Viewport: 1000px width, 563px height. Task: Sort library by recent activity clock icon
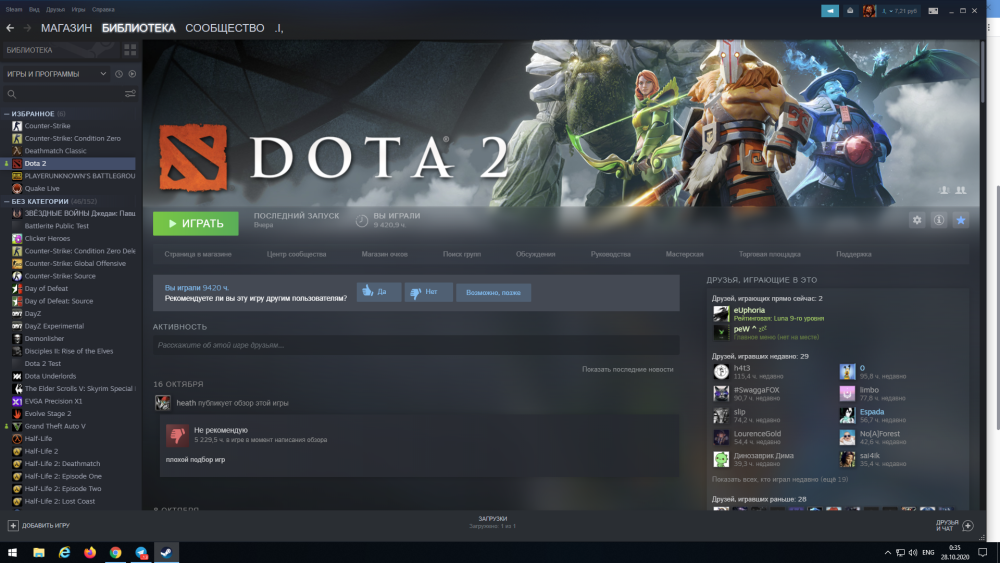tap(119, 74)
